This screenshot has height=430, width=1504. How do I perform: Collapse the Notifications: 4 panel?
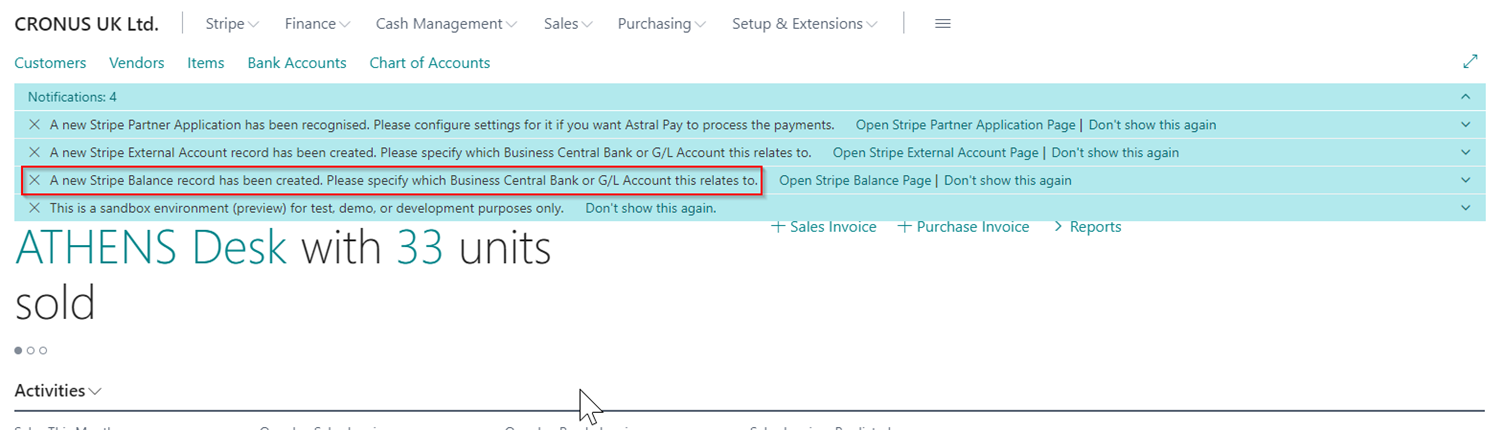point(1465,97)
